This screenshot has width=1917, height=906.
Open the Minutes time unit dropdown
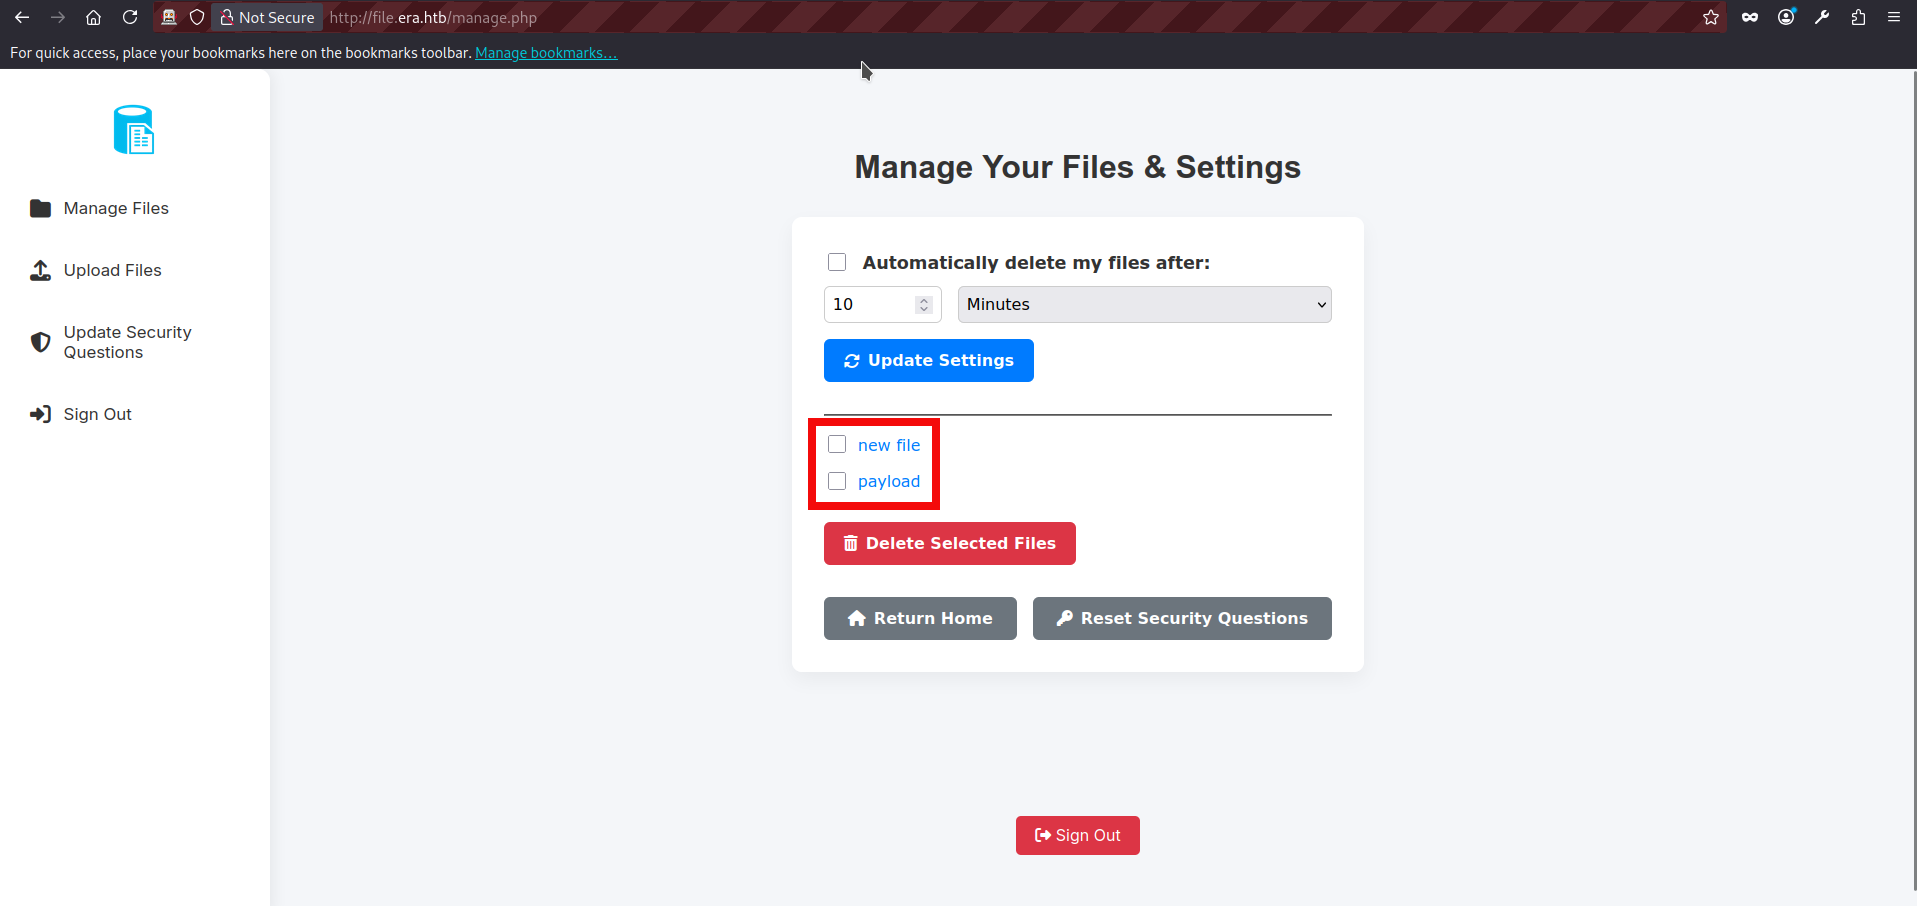(1143, 304)
